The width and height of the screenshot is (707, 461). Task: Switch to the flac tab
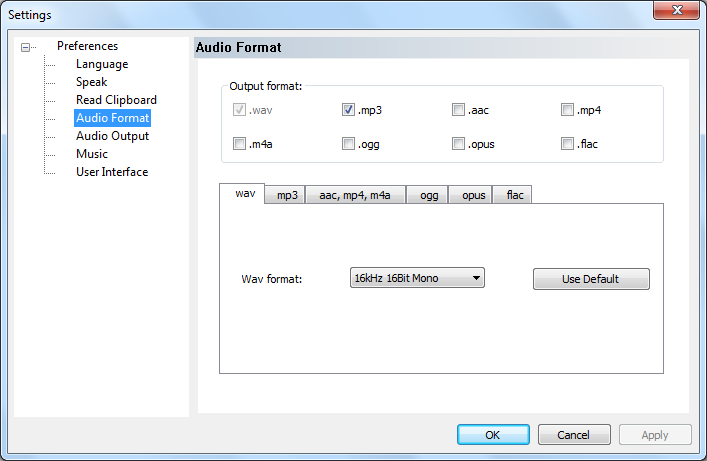(x=514, y=195)
